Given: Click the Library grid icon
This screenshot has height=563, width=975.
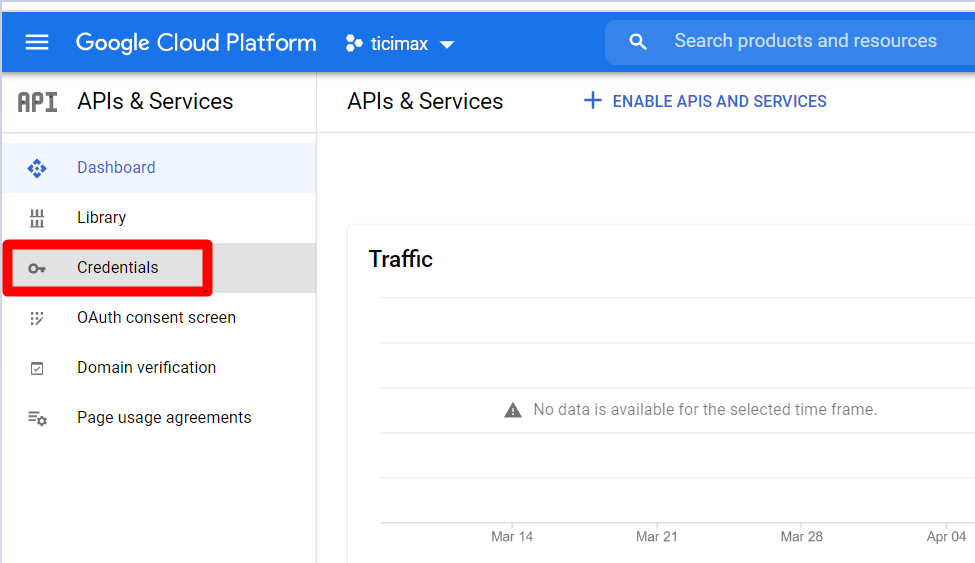Looking at the screenshot, I should [37, 218].
